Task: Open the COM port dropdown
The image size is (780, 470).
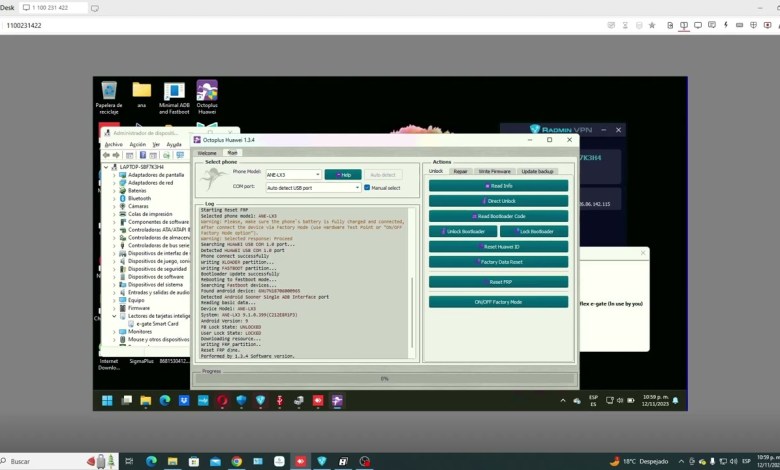Action: pyautogui.click(x=356, y=187)
